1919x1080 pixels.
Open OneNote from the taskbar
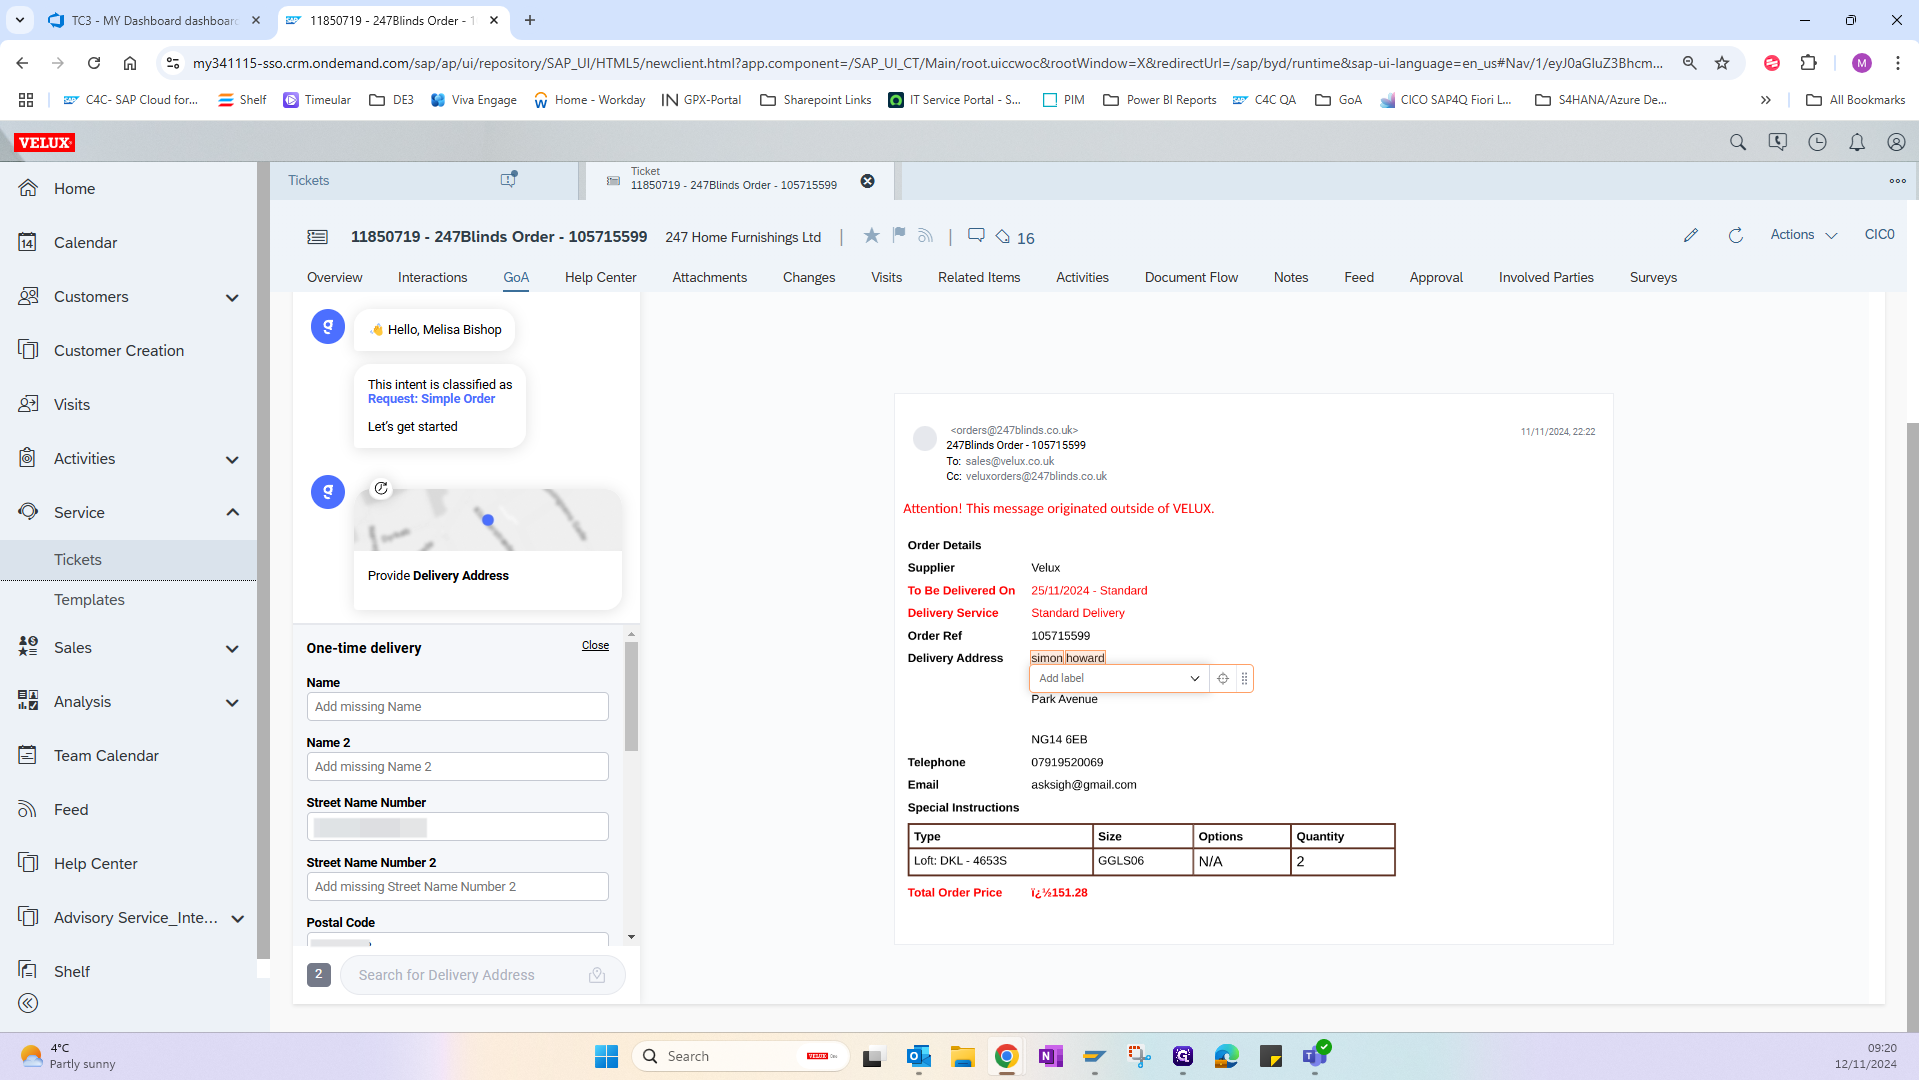click(1050, 1056)
